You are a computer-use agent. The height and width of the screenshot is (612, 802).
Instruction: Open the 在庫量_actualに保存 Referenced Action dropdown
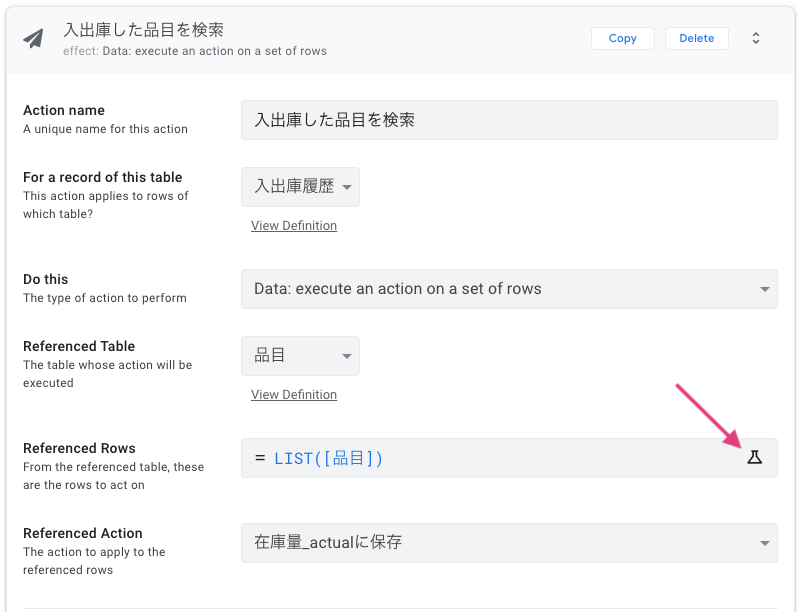click(509, 543)
